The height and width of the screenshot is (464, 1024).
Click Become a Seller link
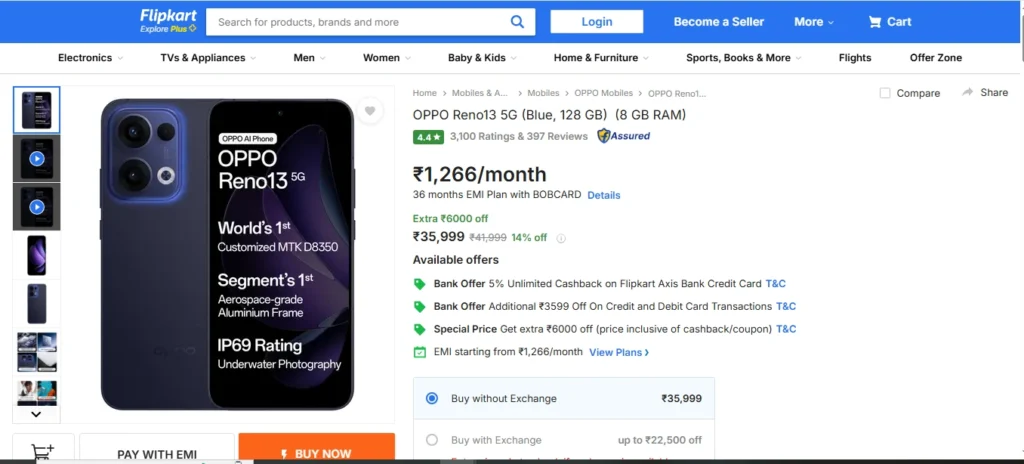718,22
